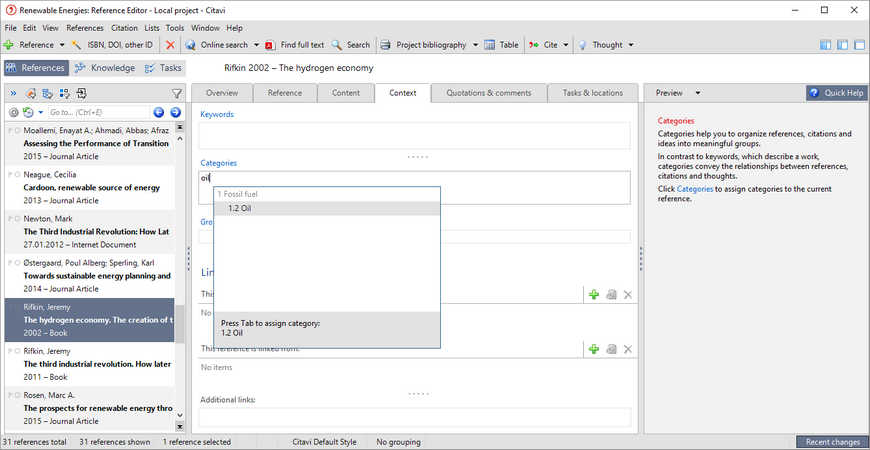Switch to the Content tab
870x450 pixels.
(346, 93)
